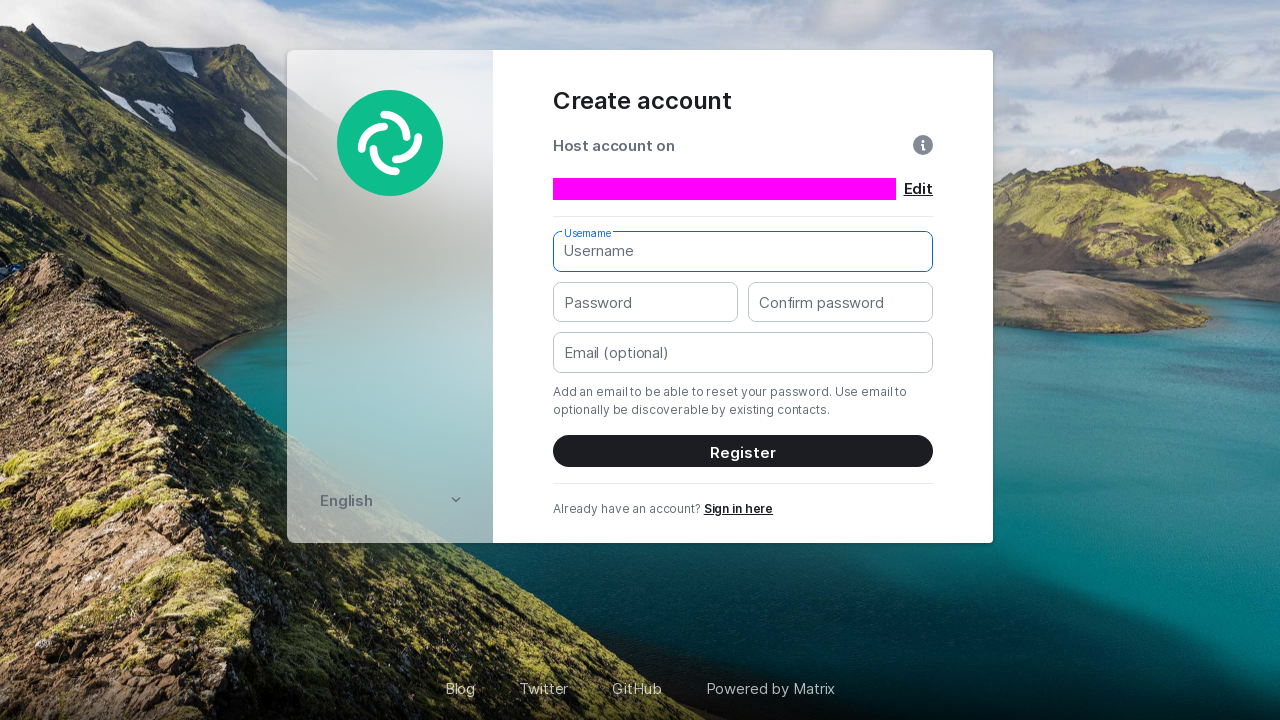Edit the homeserver address
This screenshot has width=1280, height=720.
pyautogui.click(x=918, y=189)
